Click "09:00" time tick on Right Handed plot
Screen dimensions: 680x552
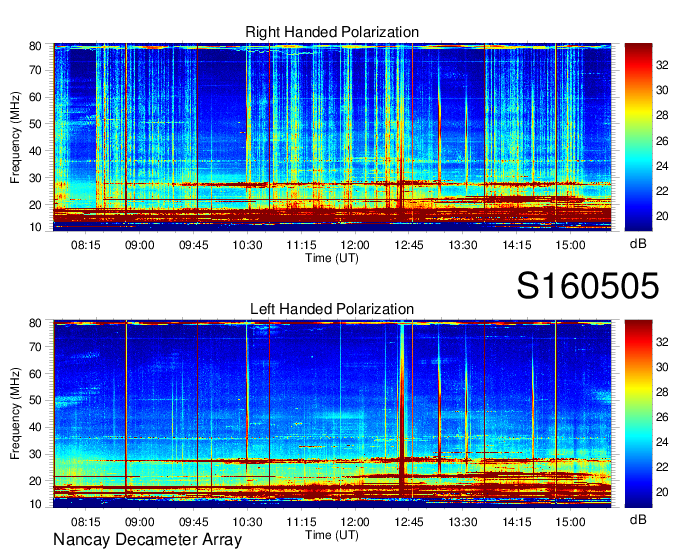[140, 245]
